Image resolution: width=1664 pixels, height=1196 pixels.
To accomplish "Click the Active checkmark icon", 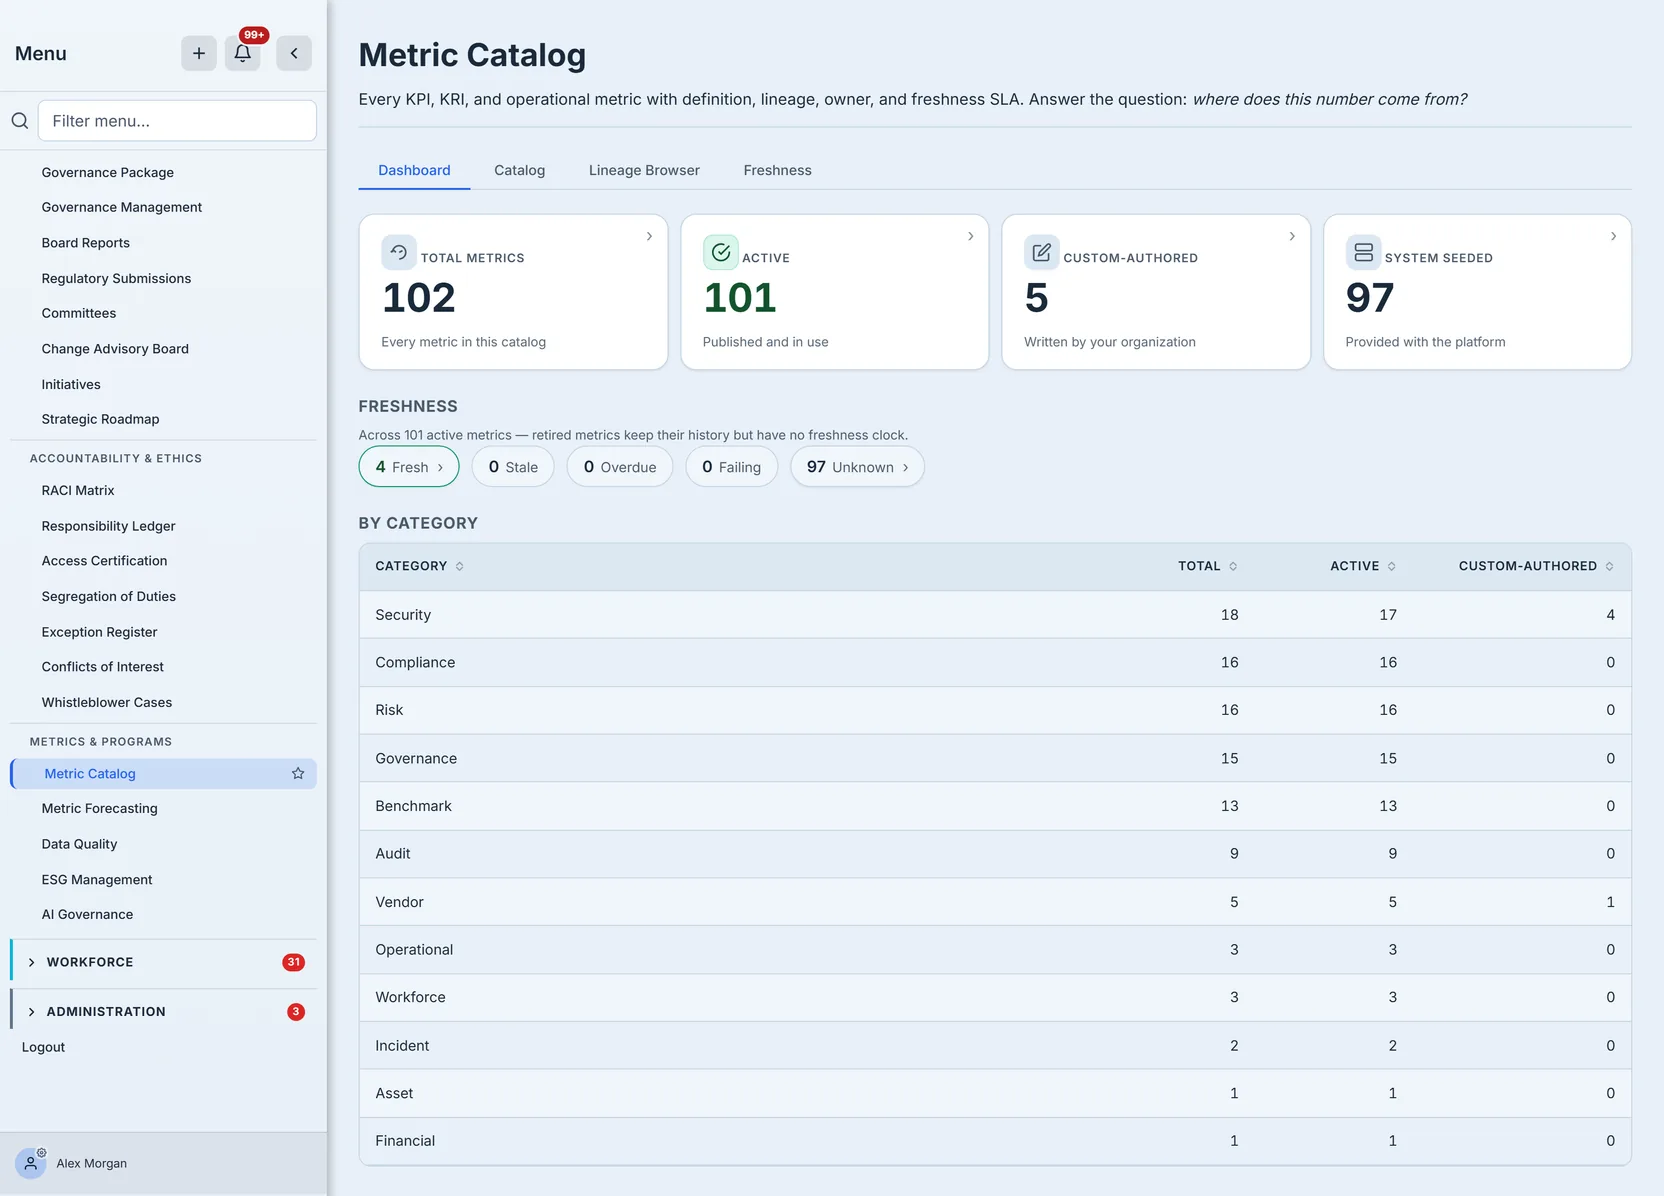I will pyautogui.click(x=720, y=252).
